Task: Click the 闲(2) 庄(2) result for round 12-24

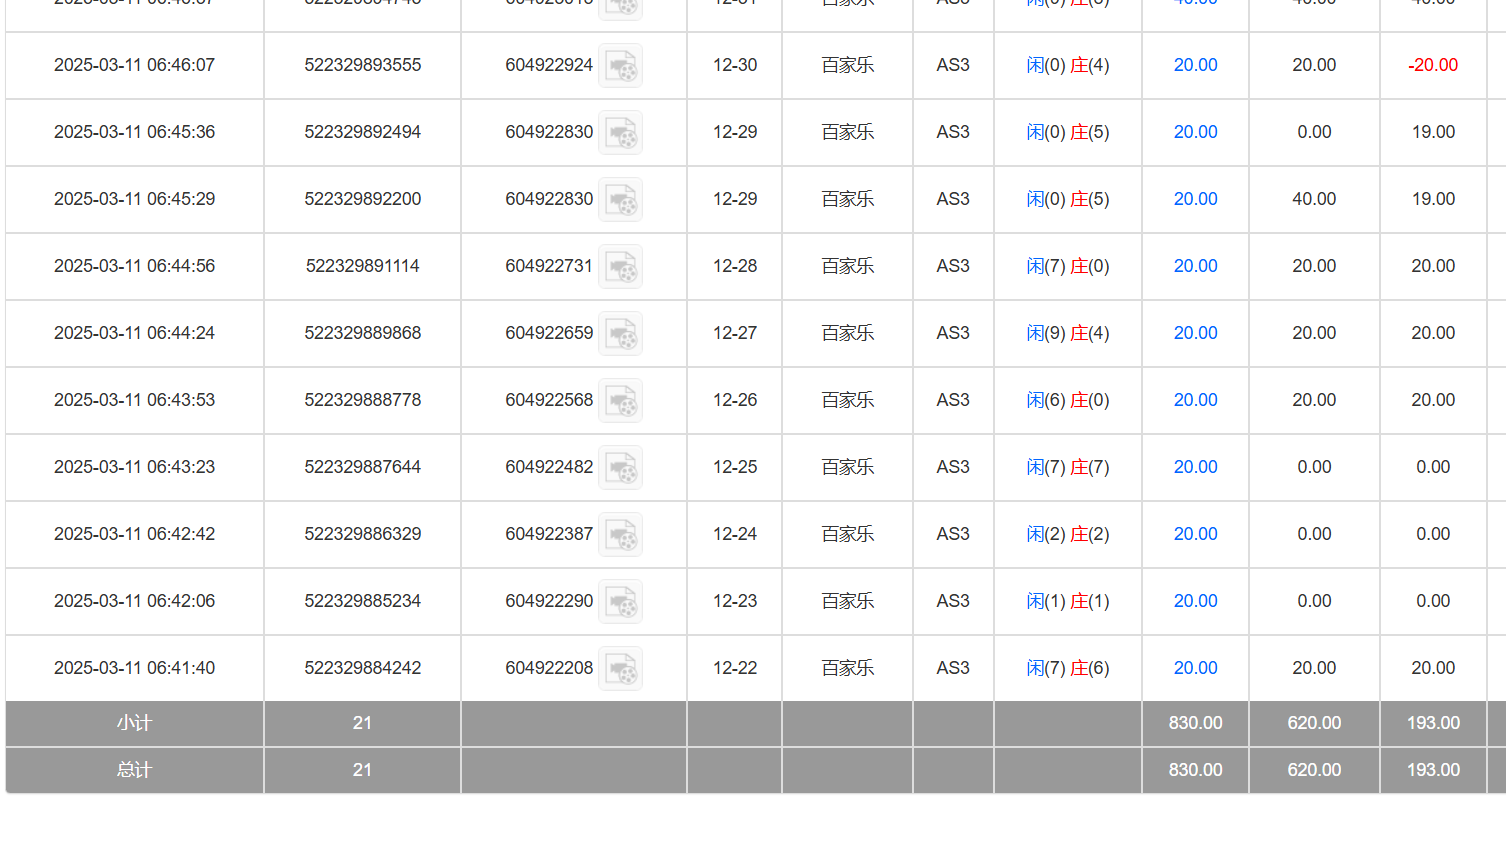Action: pos(1067,534)
